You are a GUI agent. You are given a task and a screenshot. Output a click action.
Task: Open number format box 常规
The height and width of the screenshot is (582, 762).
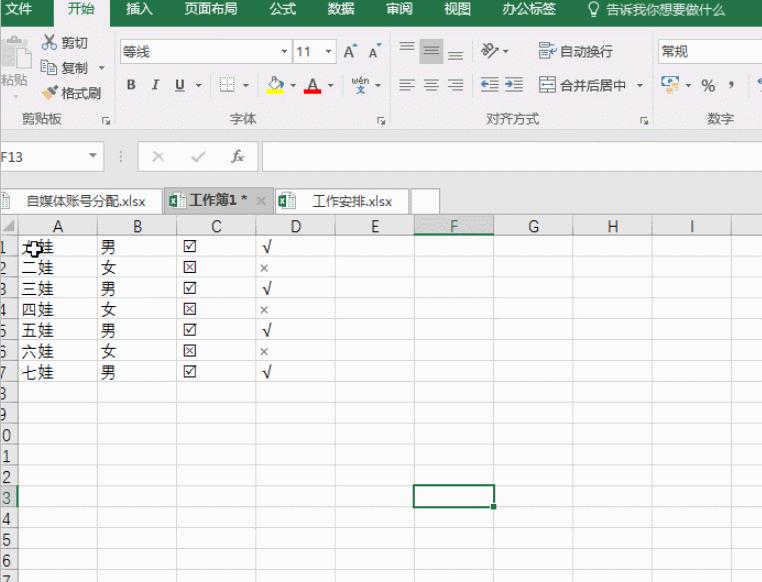tap(710, 51)
